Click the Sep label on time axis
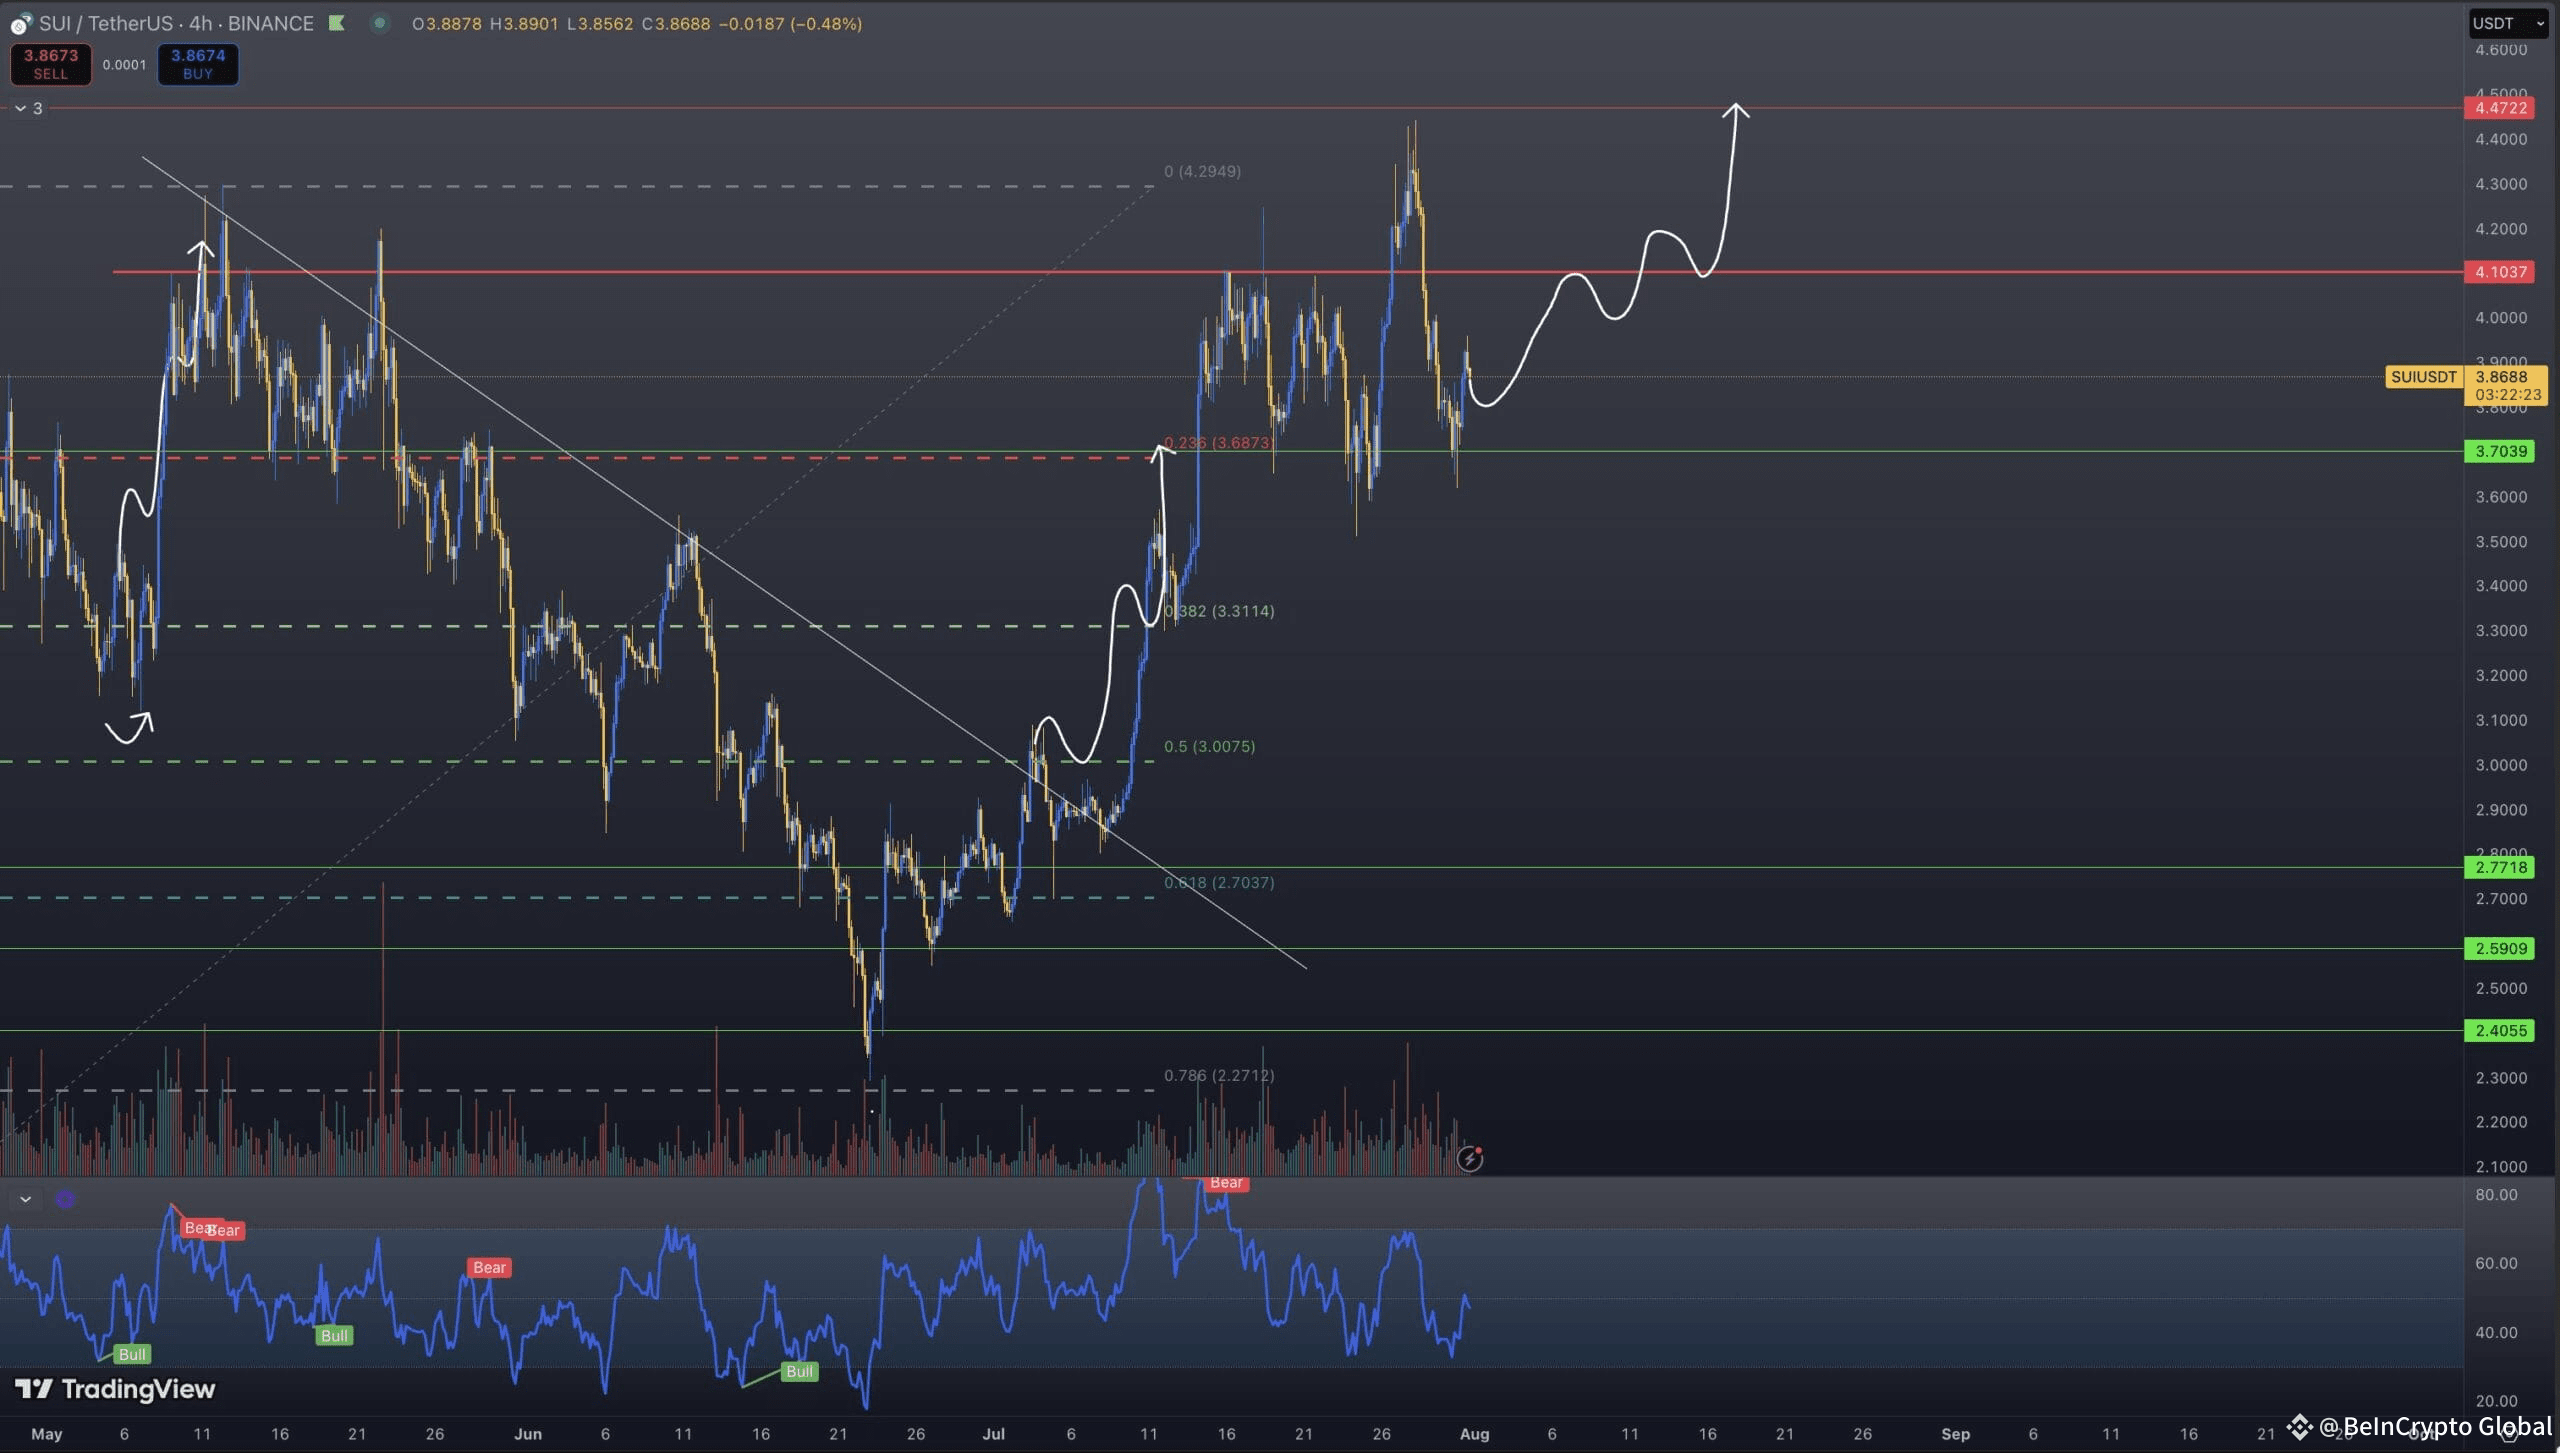The height and width of the screenshot is (1453, 2560). [1955, 1434]
